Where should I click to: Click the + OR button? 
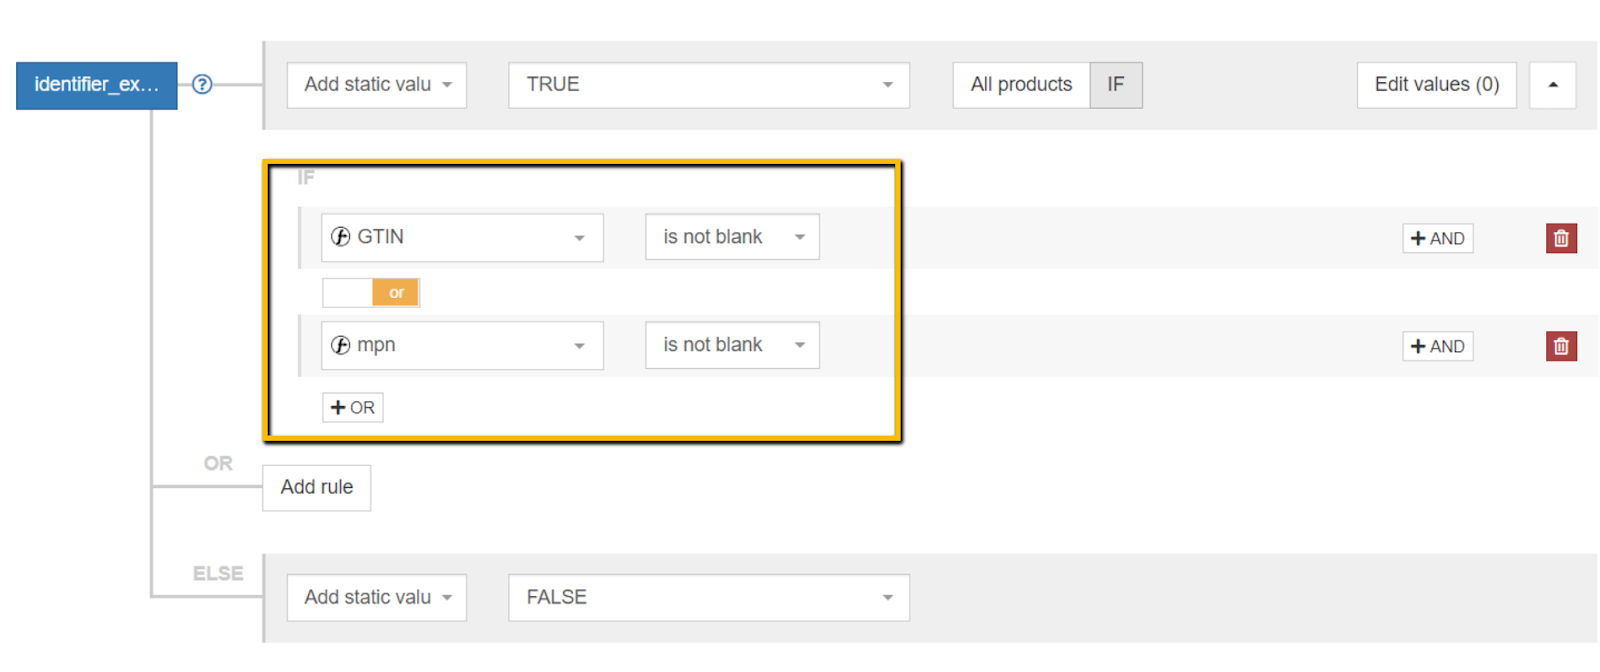tap(352, 408)
